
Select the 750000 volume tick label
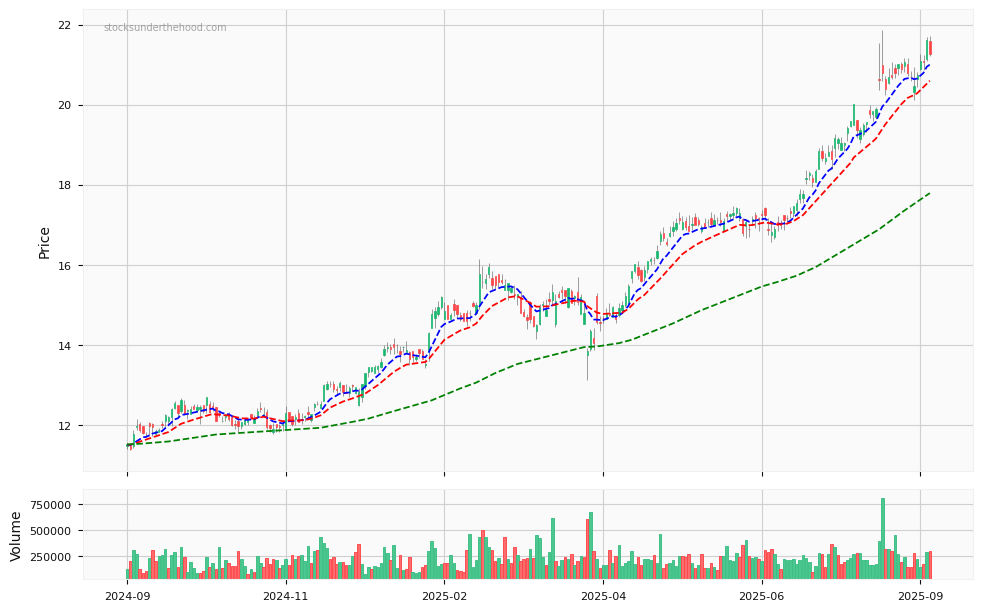tap(51, 505)
